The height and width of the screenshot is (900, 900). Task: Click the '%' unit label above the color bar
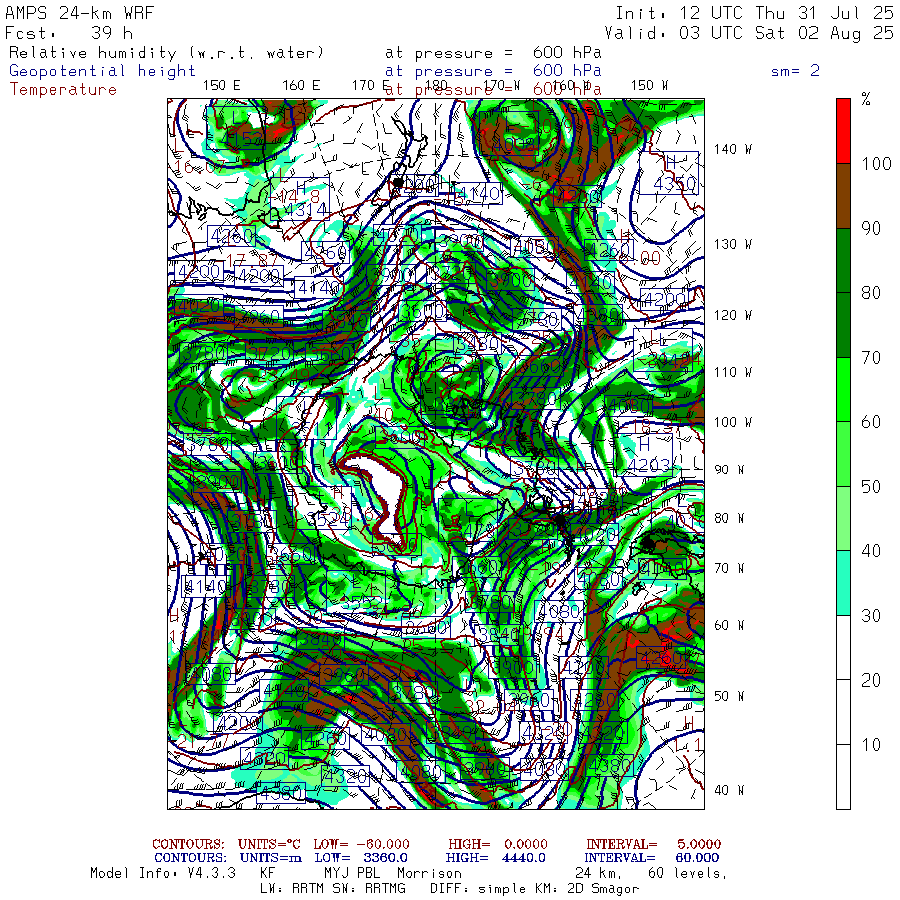coord(866,99)
